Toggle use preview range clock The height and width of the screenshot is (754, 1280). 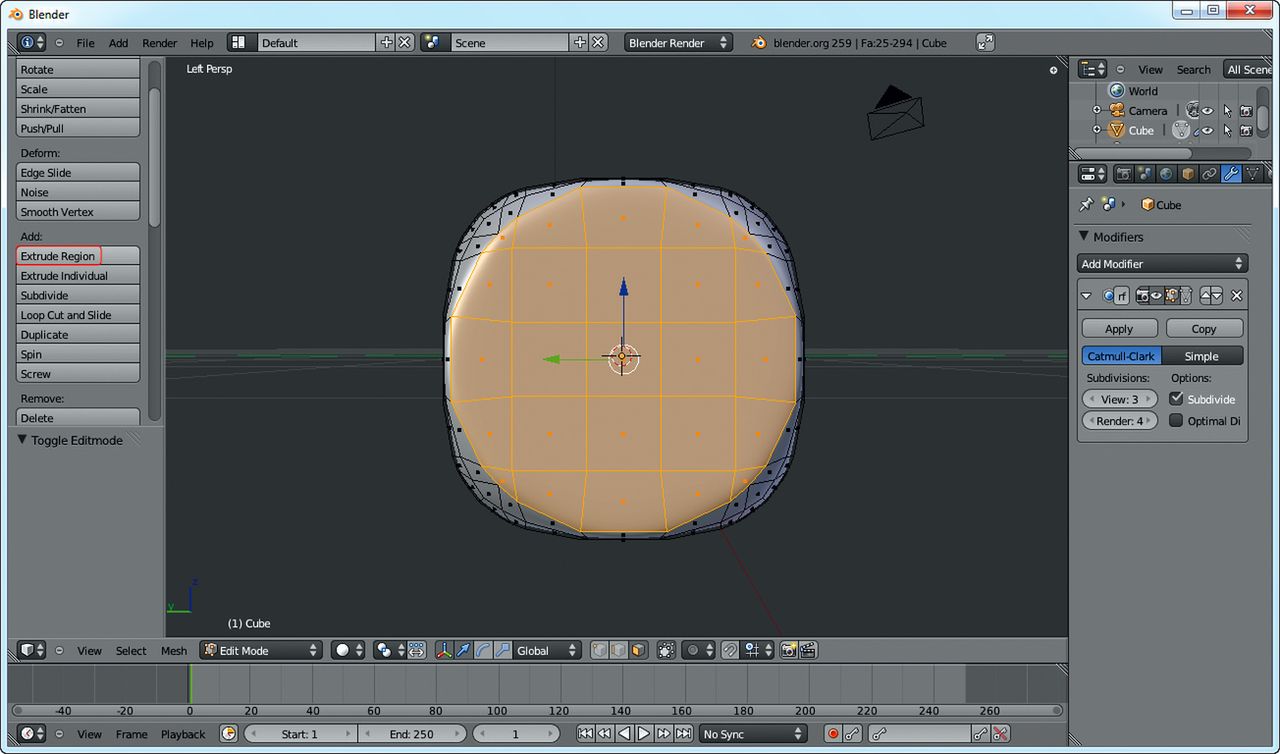pyautogui.click(x=229, y=734)
